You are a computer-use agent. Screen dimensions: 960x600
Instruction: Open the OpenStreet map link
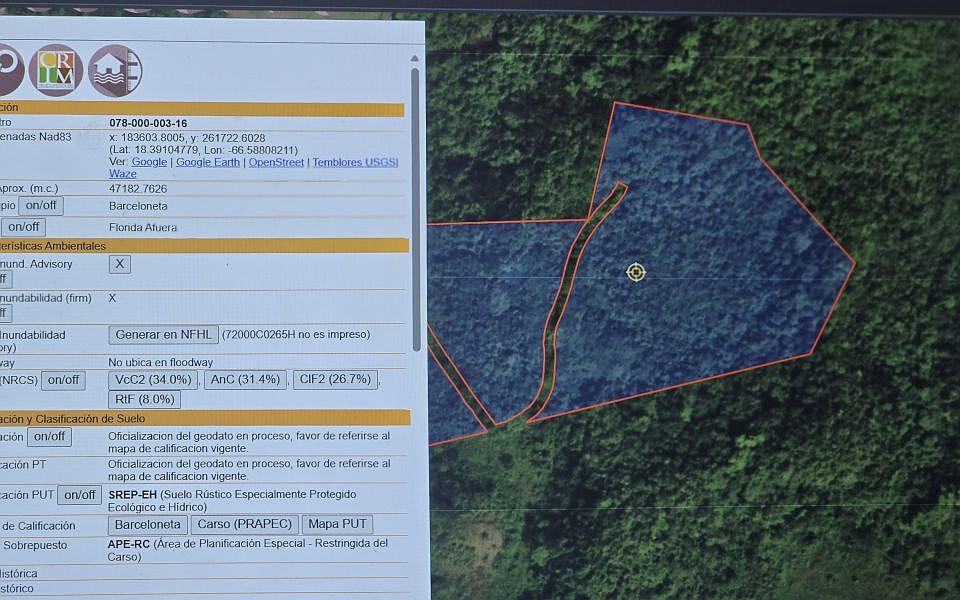276,162
